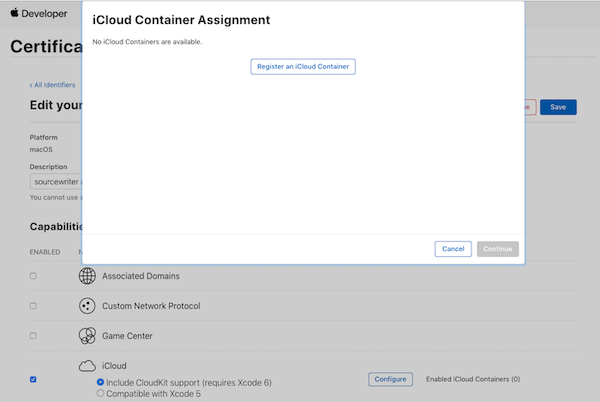Go back to All Identifiers

[x=52, y=85]
